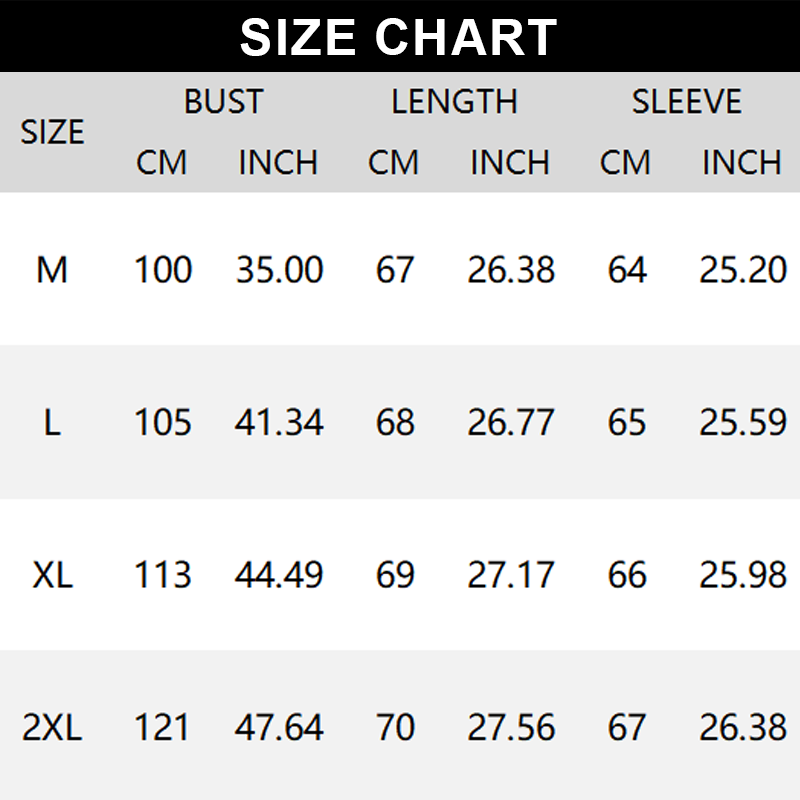Viewport: 800px width, 800px height.
Task: Click the 2XL size row label
Action: [52, 728]
